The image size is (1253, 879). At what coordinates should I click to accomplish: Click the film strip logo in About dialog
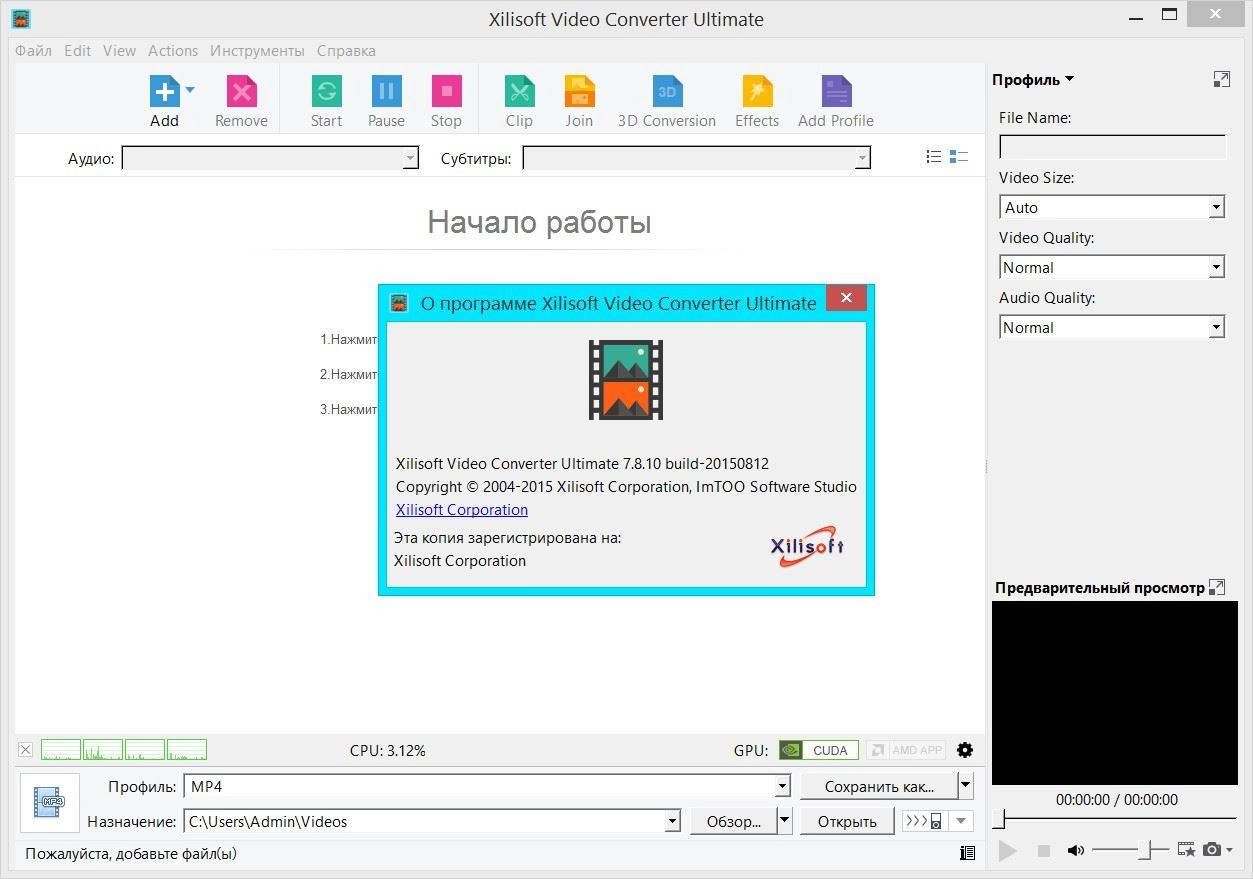pos(626,380)
